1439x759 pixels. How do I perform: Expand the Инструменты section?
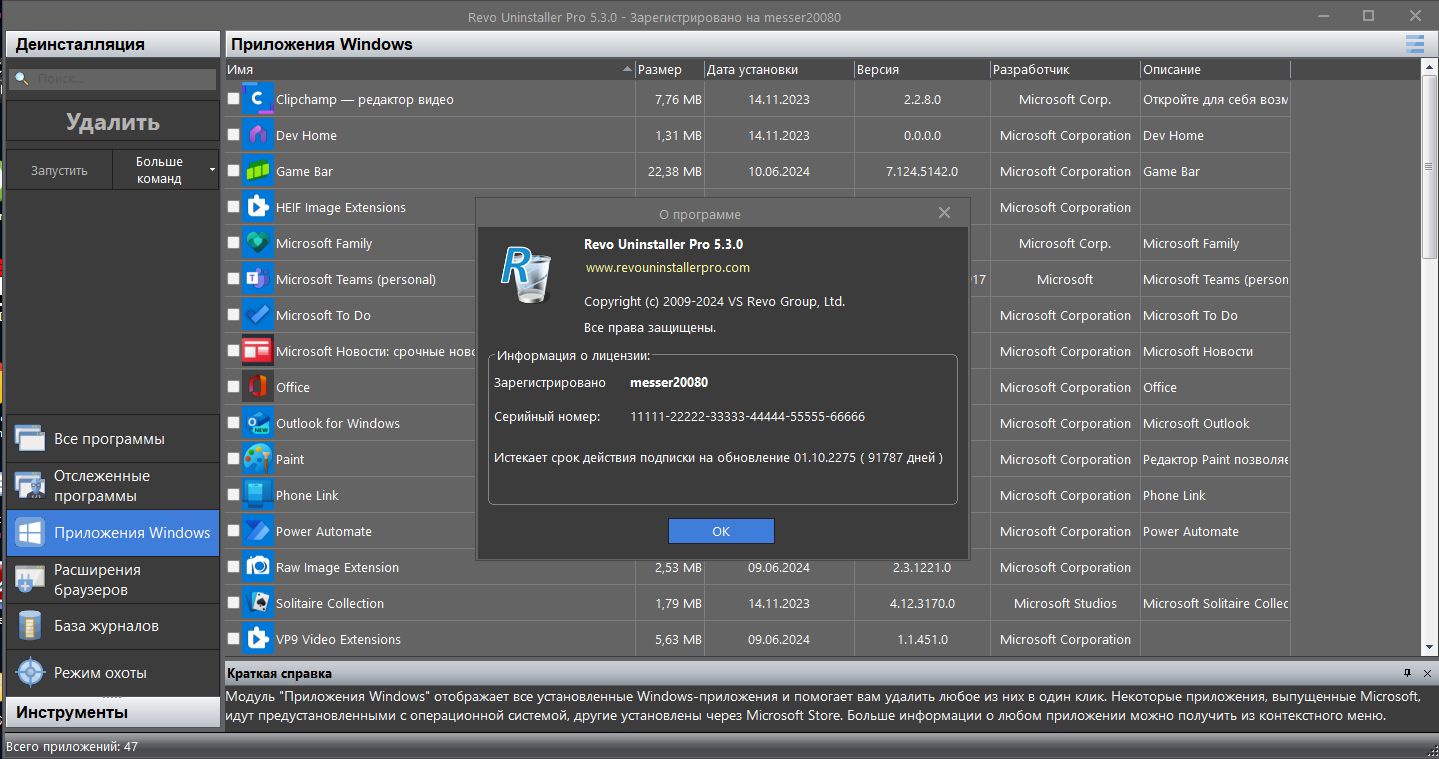(113, 712)
